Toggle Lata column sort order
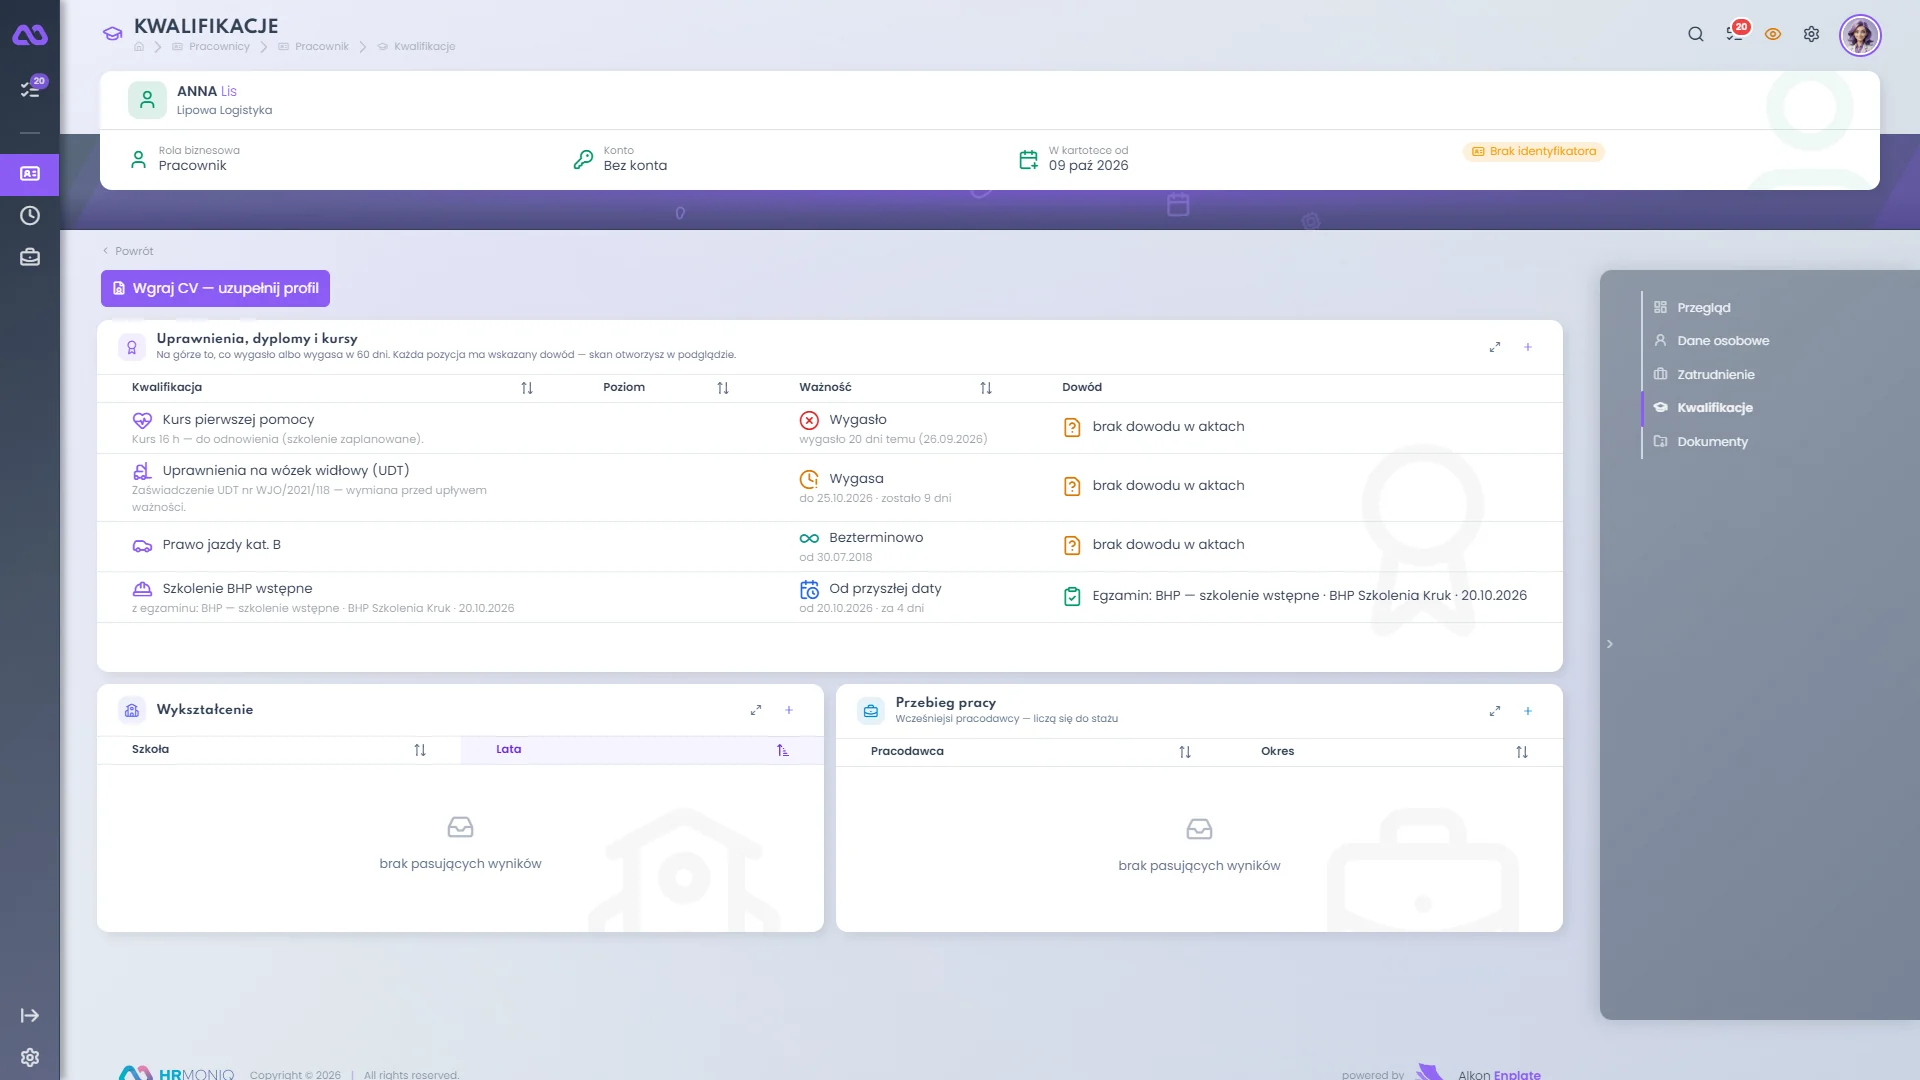Viewport: 1920px width, 1080px height. 783,750
